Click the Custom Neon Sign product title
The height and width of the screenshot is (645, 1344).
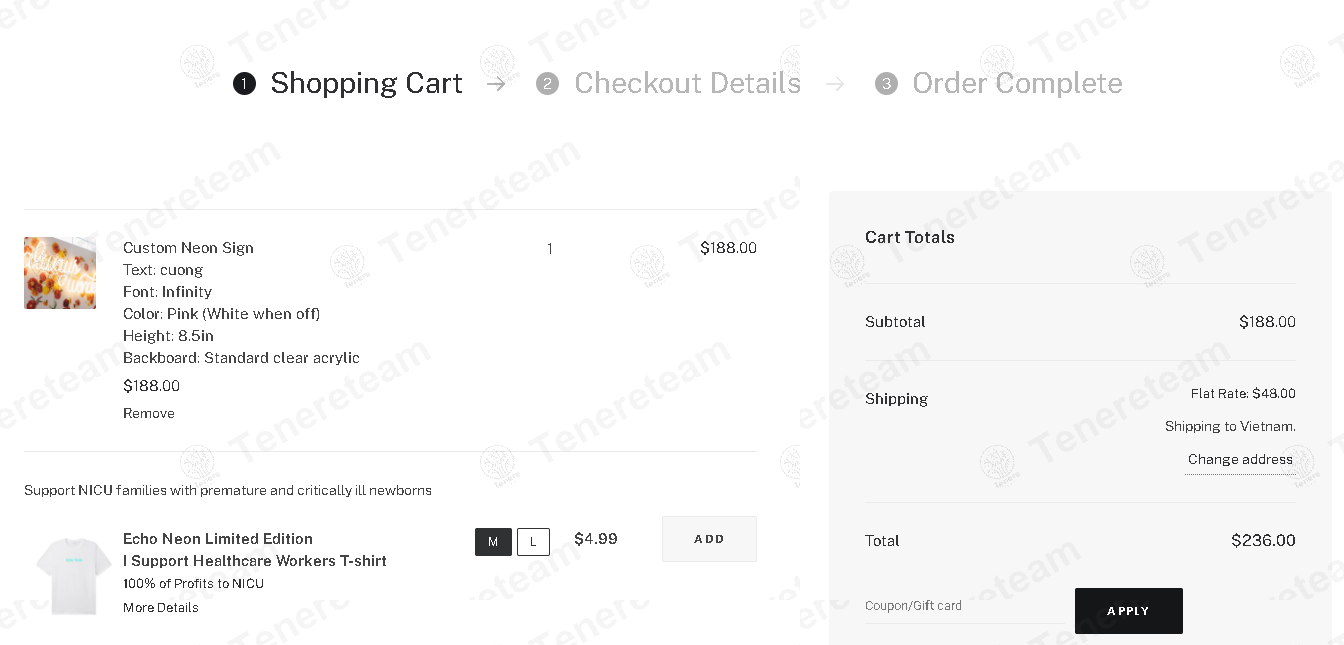click(x=188, y=248)
